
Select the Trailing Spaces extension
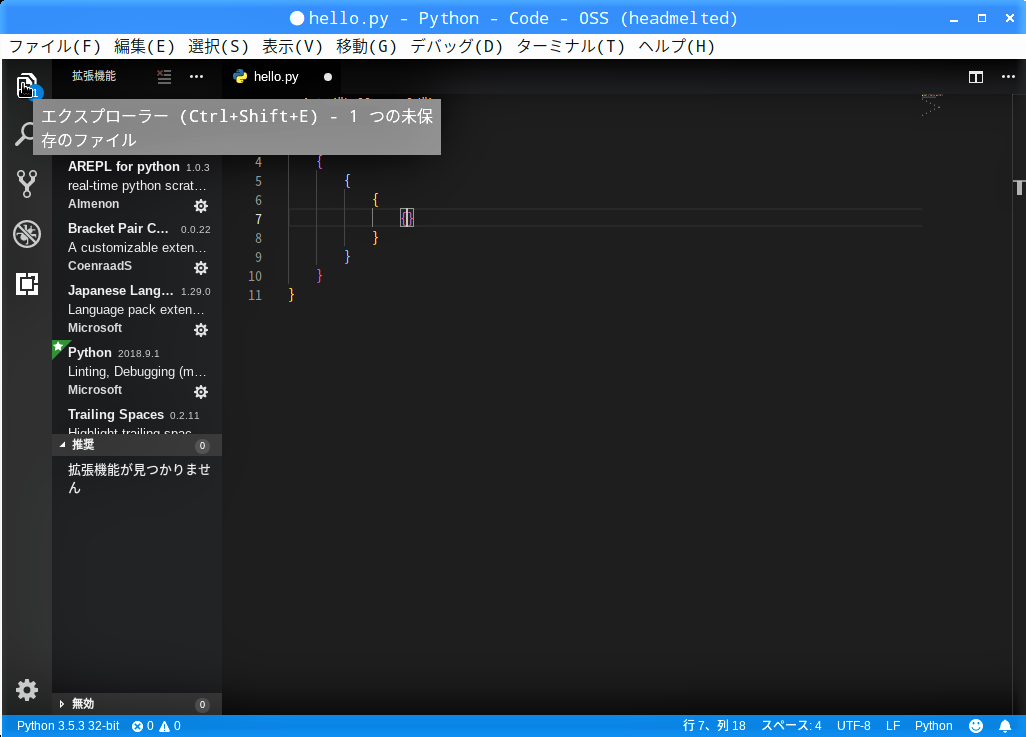click(137, 419)
